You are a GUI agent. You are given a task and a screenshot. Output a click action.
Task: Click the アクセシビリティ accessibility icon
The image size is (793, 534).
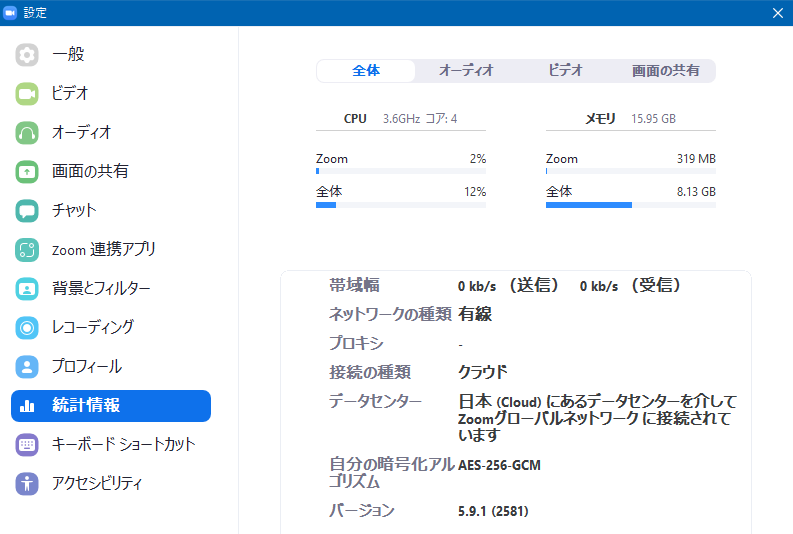click(27, 484)
